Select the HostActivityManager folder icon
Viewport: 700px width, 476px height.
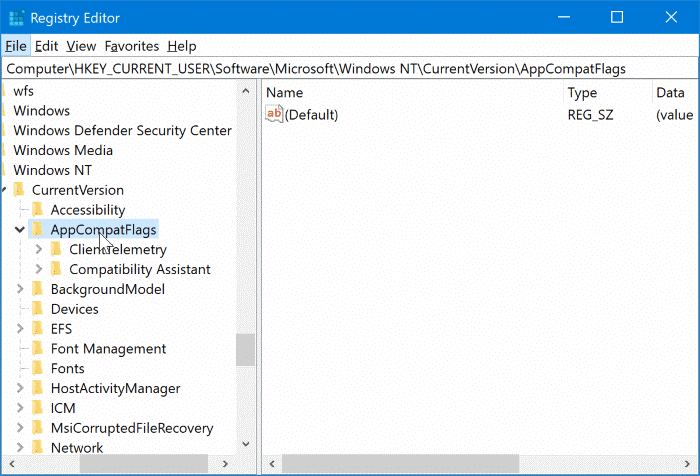click(38, 388)
